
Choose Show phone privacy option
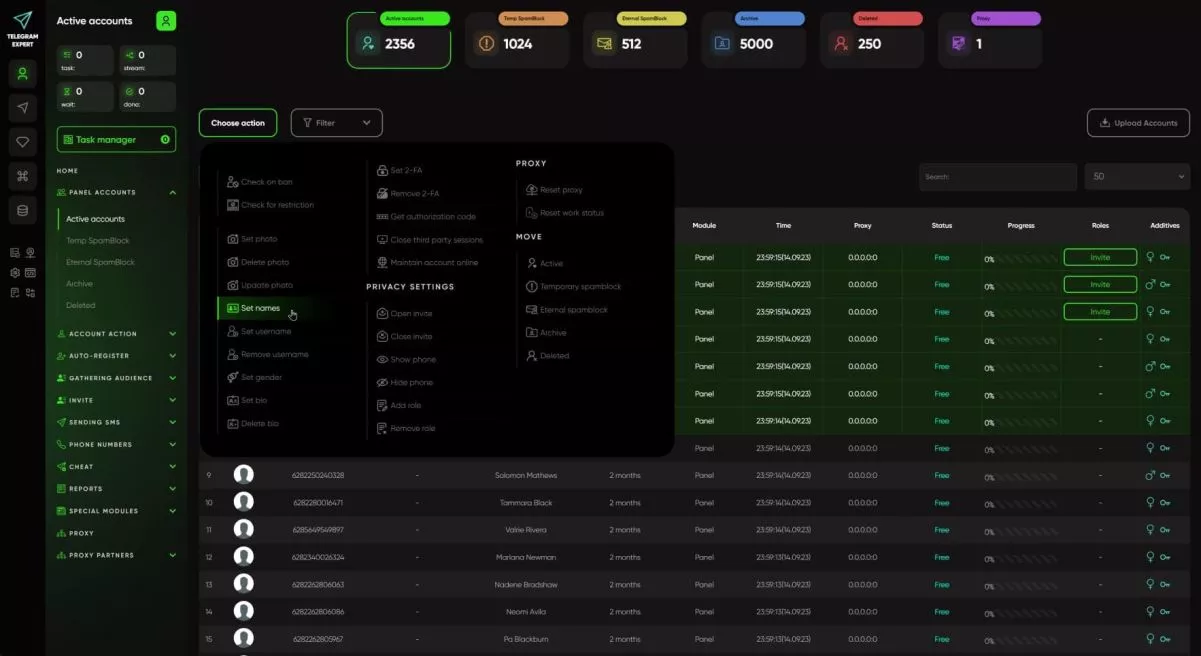[406, 359]
